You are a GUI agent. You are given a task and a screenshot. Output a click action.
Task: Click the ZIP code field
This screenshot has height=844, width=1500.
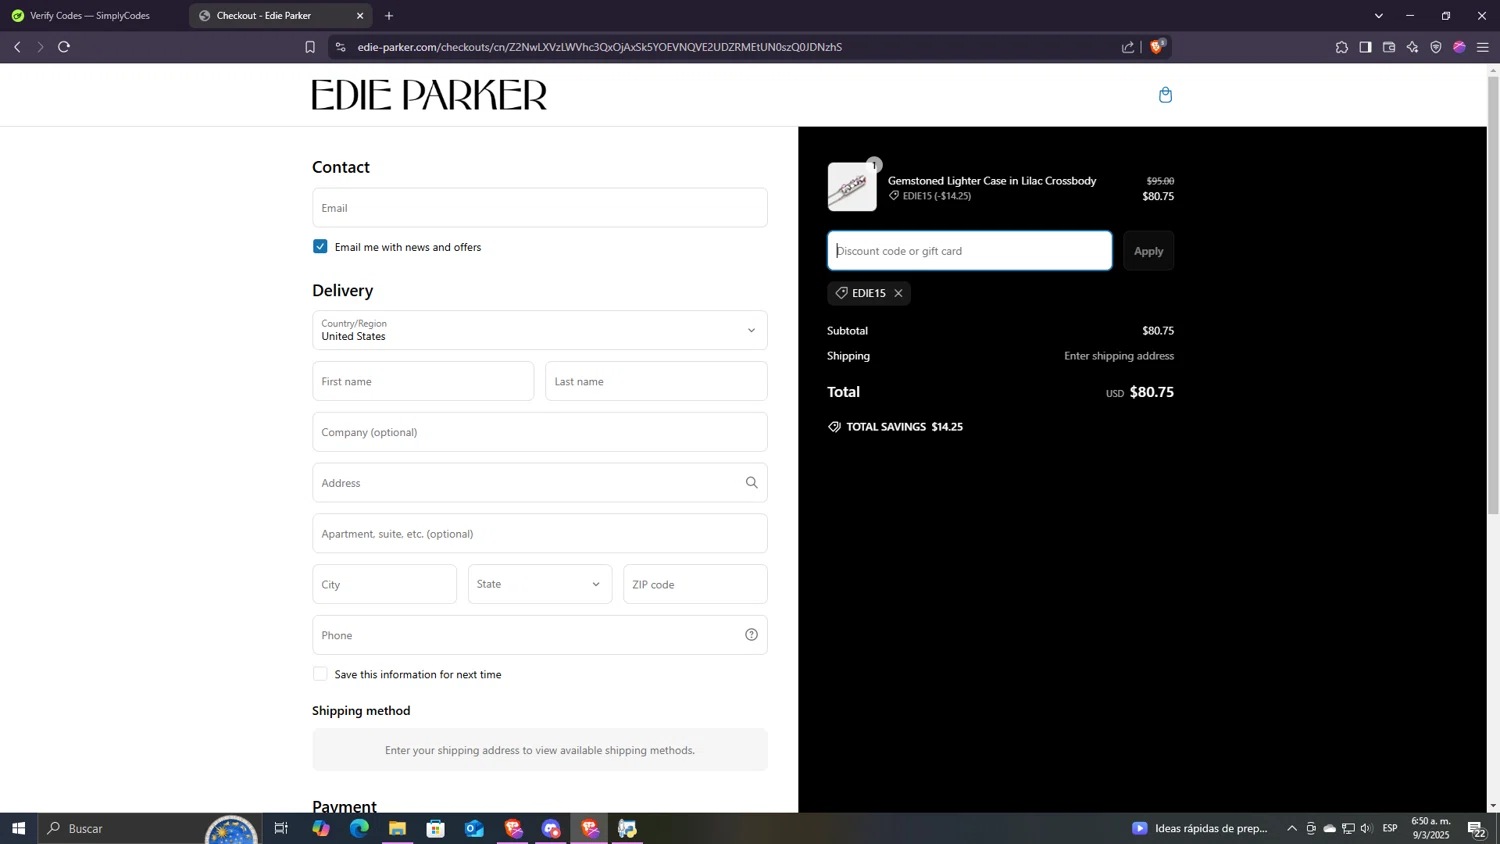695,584
